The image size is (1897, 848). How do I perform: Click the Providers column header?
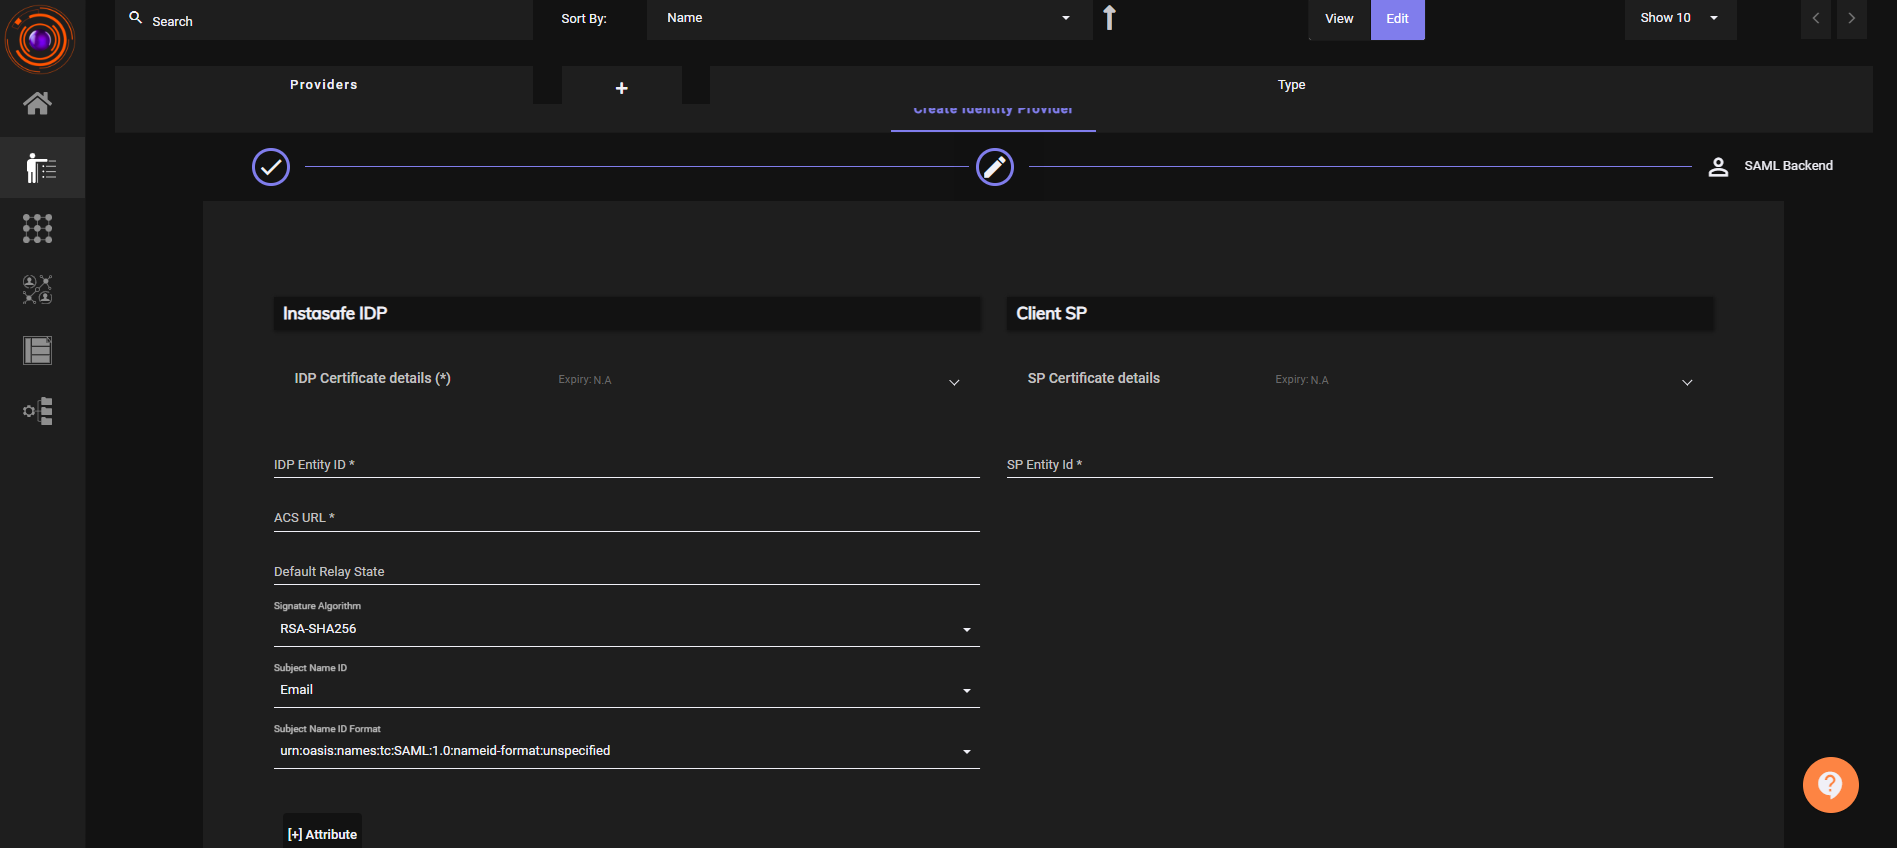coord(324,85)
